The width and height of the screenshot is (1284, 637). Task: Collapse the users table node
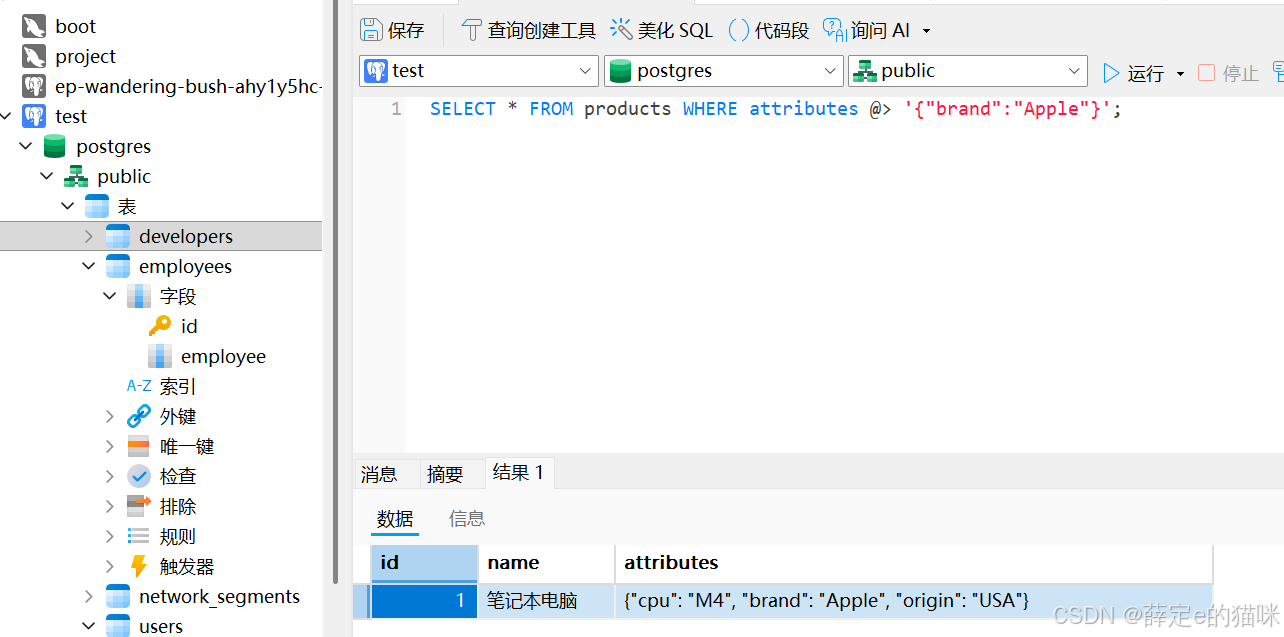click(89, 627)
